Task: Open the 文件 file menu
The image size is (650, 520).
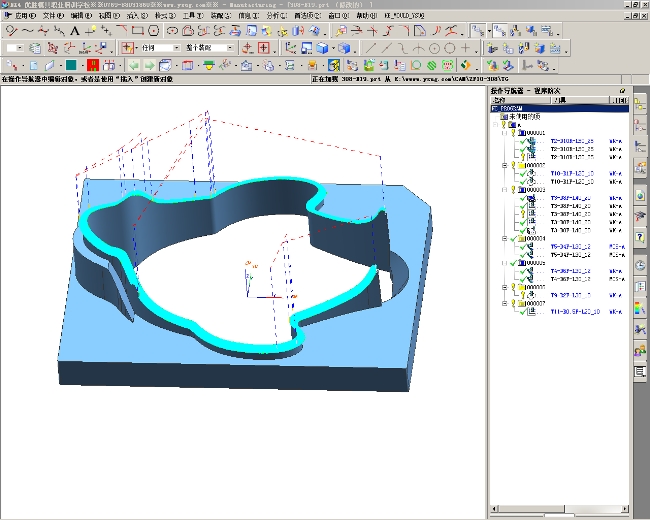Action: [x=53, y=16]
